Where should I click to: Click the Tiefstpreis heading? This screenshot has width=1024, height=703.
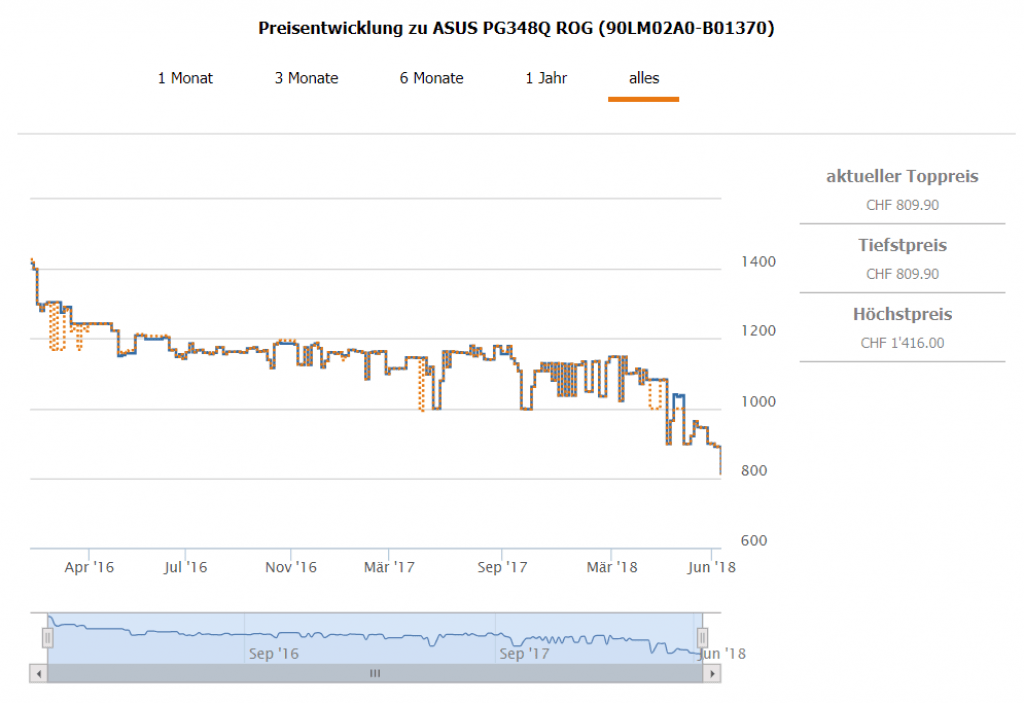(902, 246)
